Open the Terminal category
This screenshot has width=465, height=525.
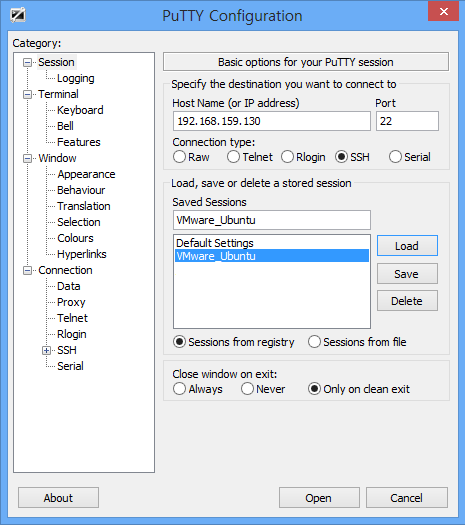point(58,94)
